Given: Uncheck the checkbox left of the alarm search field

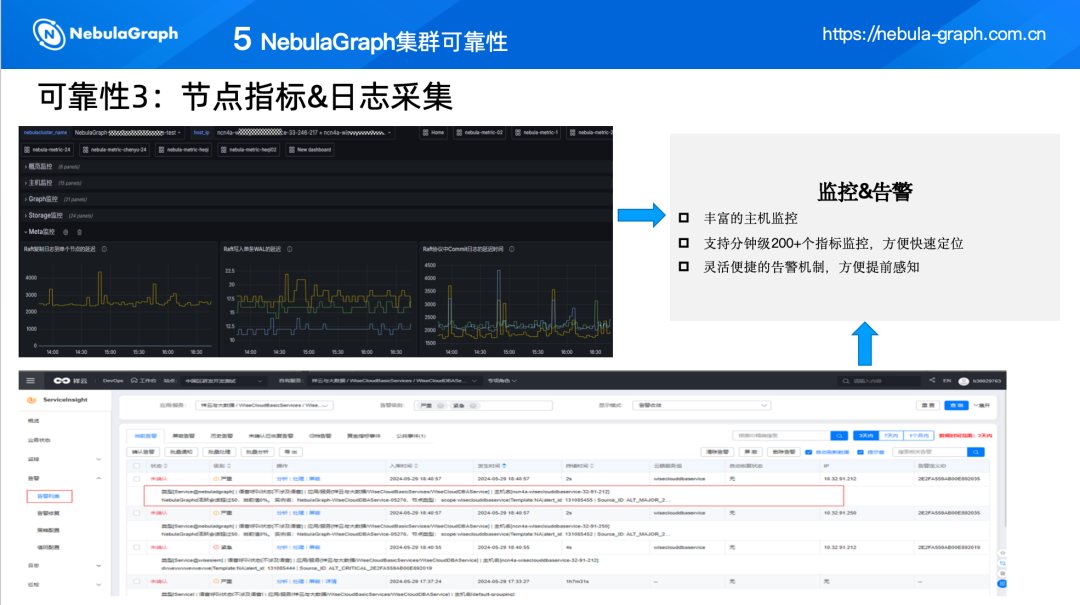Looking at the screenshot, I should [x=860, y=452].
